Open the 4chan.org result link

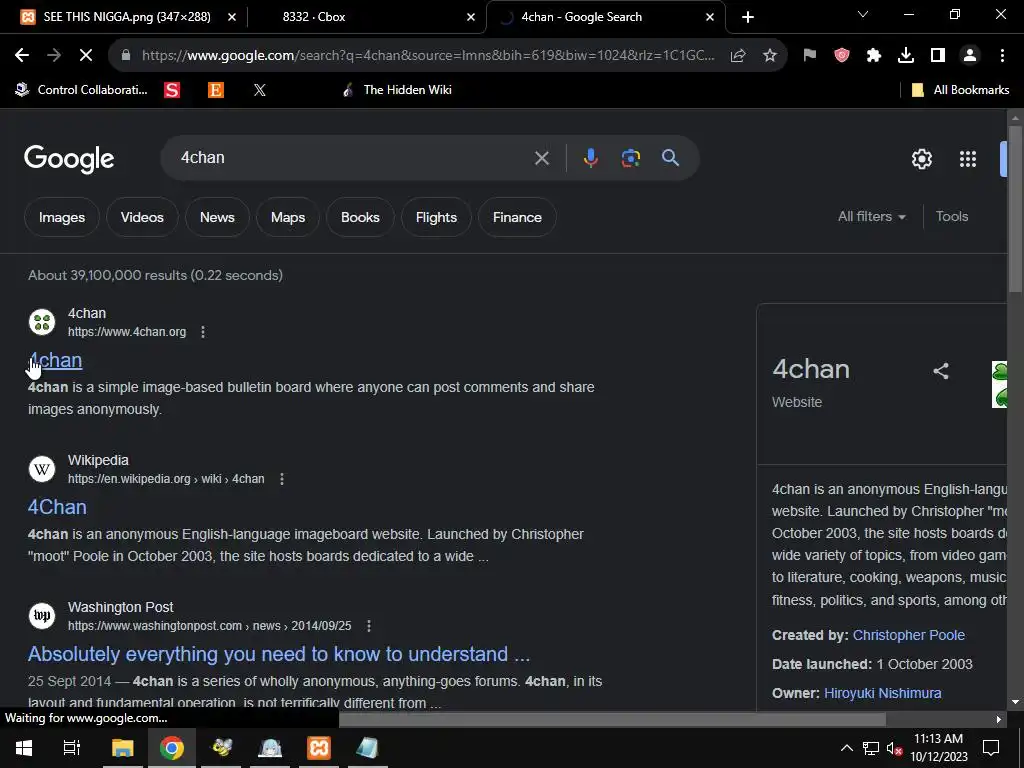pyautogui.click(x=55, y=360)
